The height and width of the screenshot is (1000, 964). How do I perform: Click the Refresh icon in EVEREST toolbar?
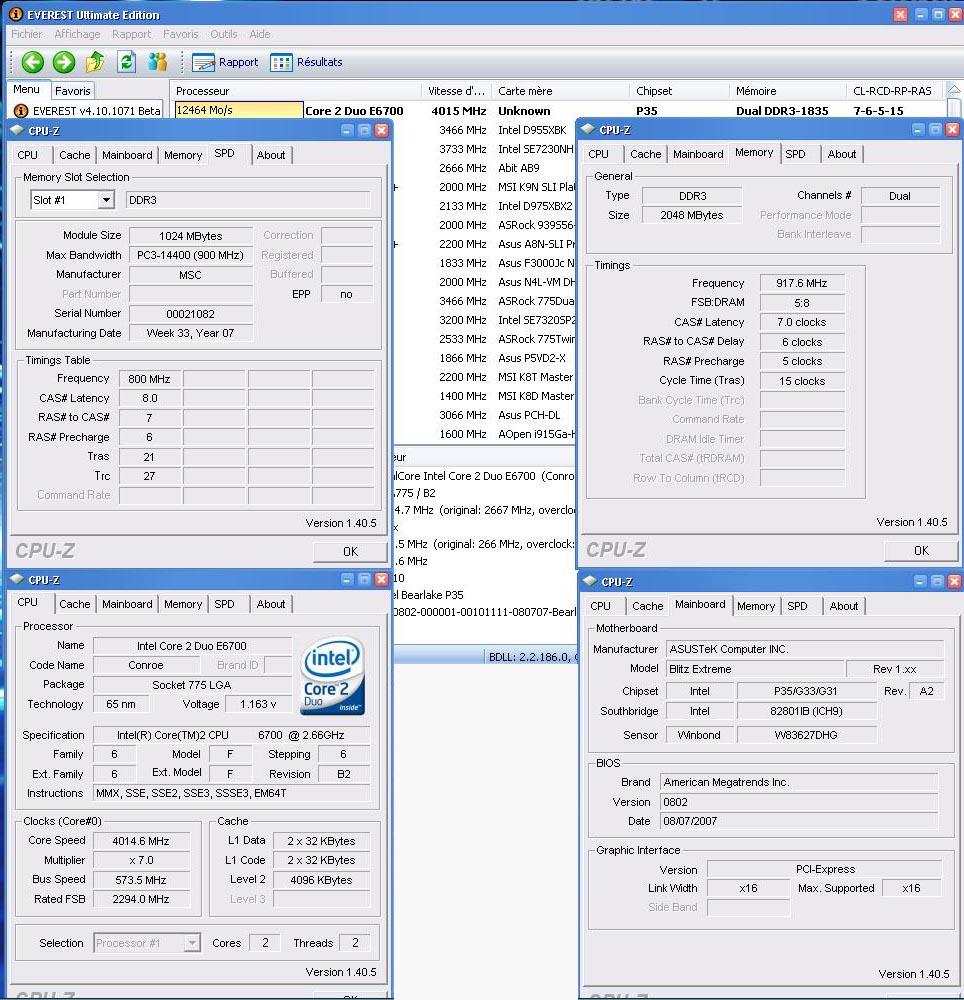pyautogui.click(x=126, y=62)
